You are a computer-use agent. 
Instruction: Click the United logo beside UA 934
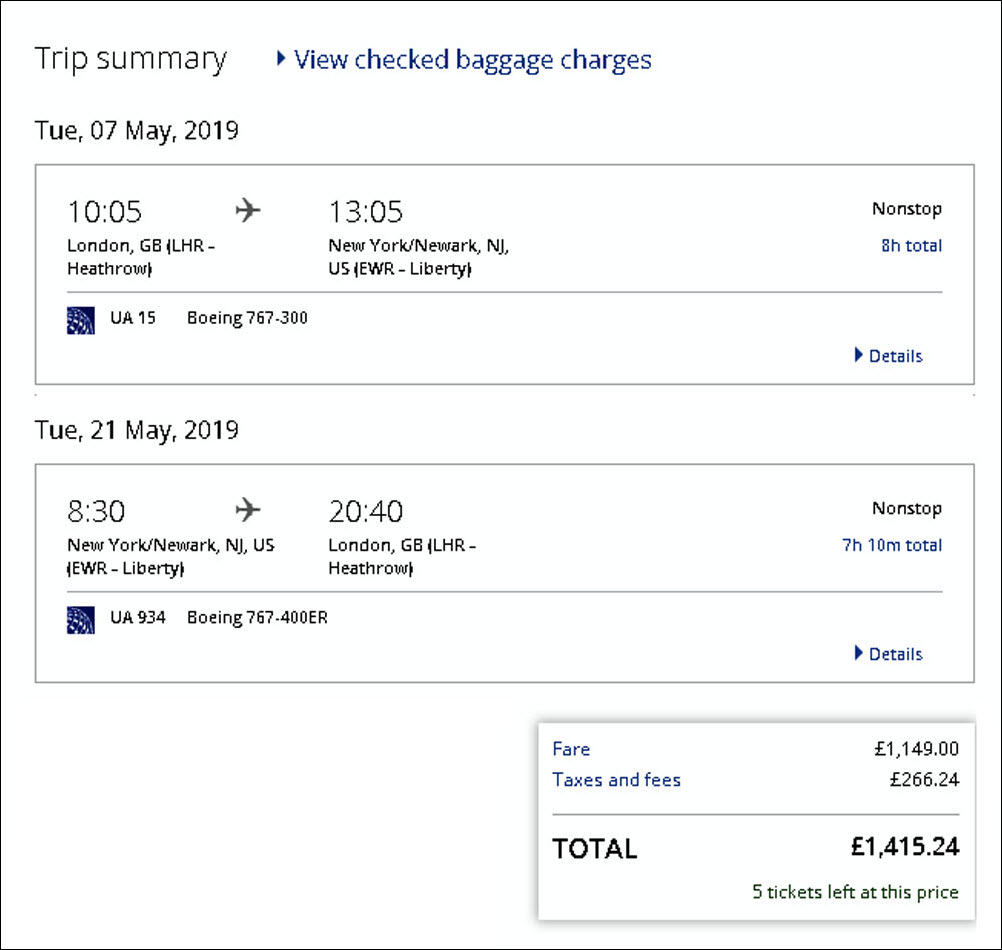[x=81, y=619]
